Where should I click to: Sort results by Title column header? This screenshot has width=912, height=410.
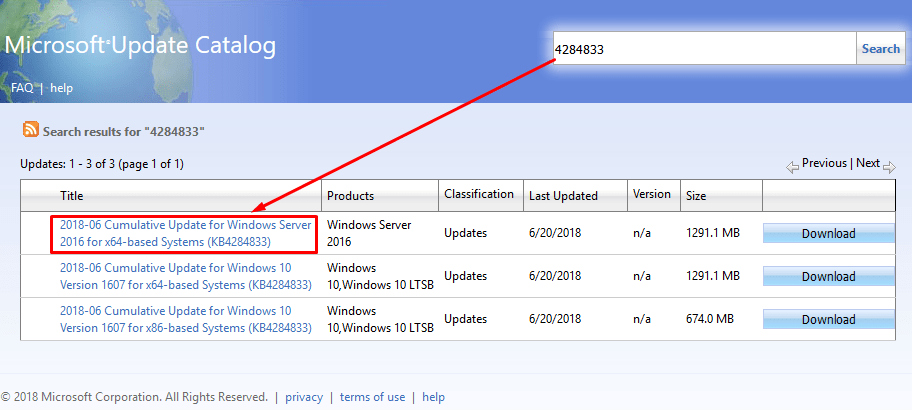[72, 196]
